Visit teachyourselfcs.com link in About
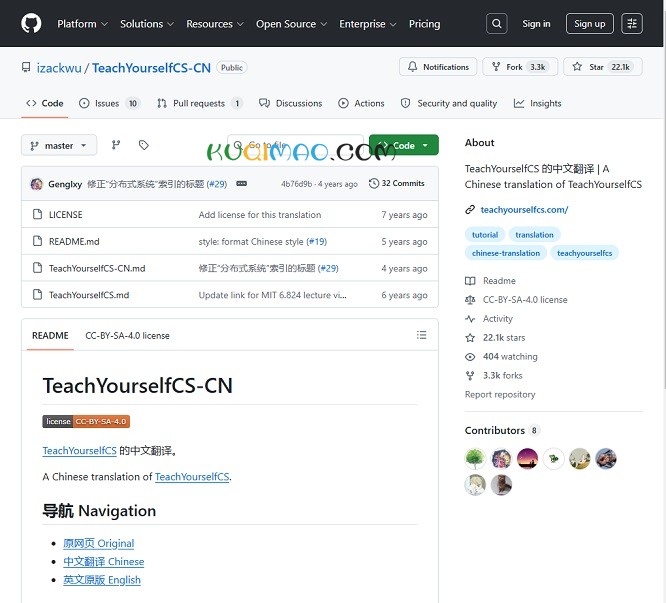 tap(524, 209)
